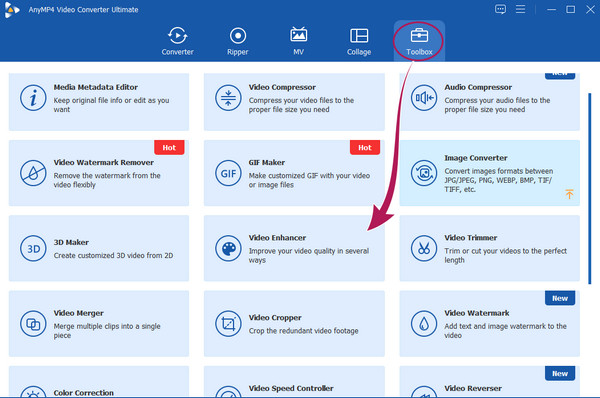Switch to the Ripper tab
600x398 pixels.
click(238, 41)
